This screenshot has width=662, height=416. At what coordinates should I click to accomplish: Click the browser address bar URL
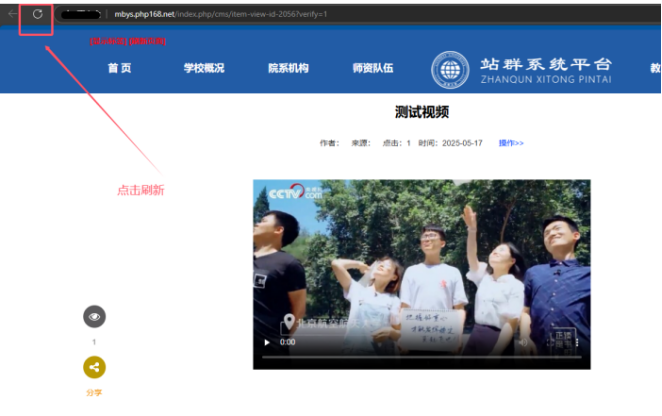point(220,14)
